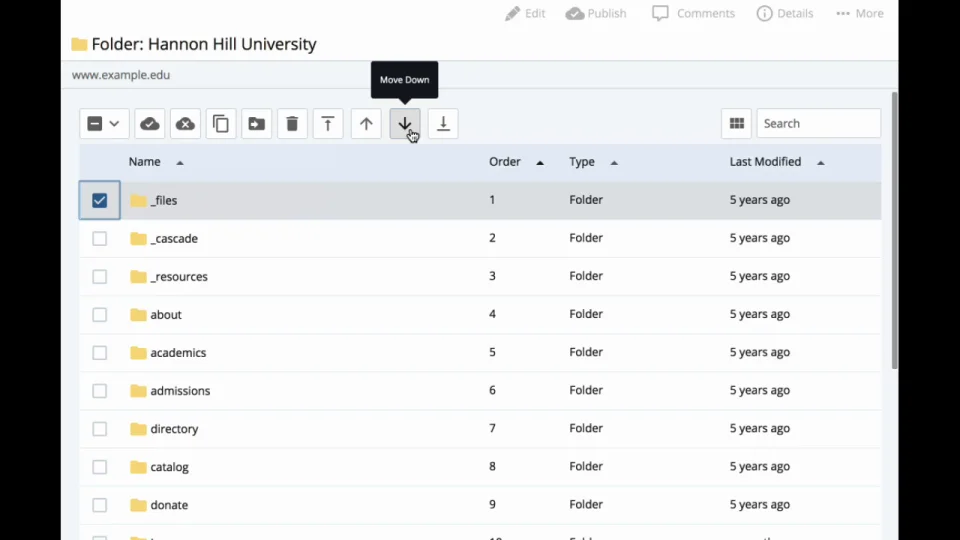Click the Move Up arrow icon
The image size is (960, 540).
366,124
